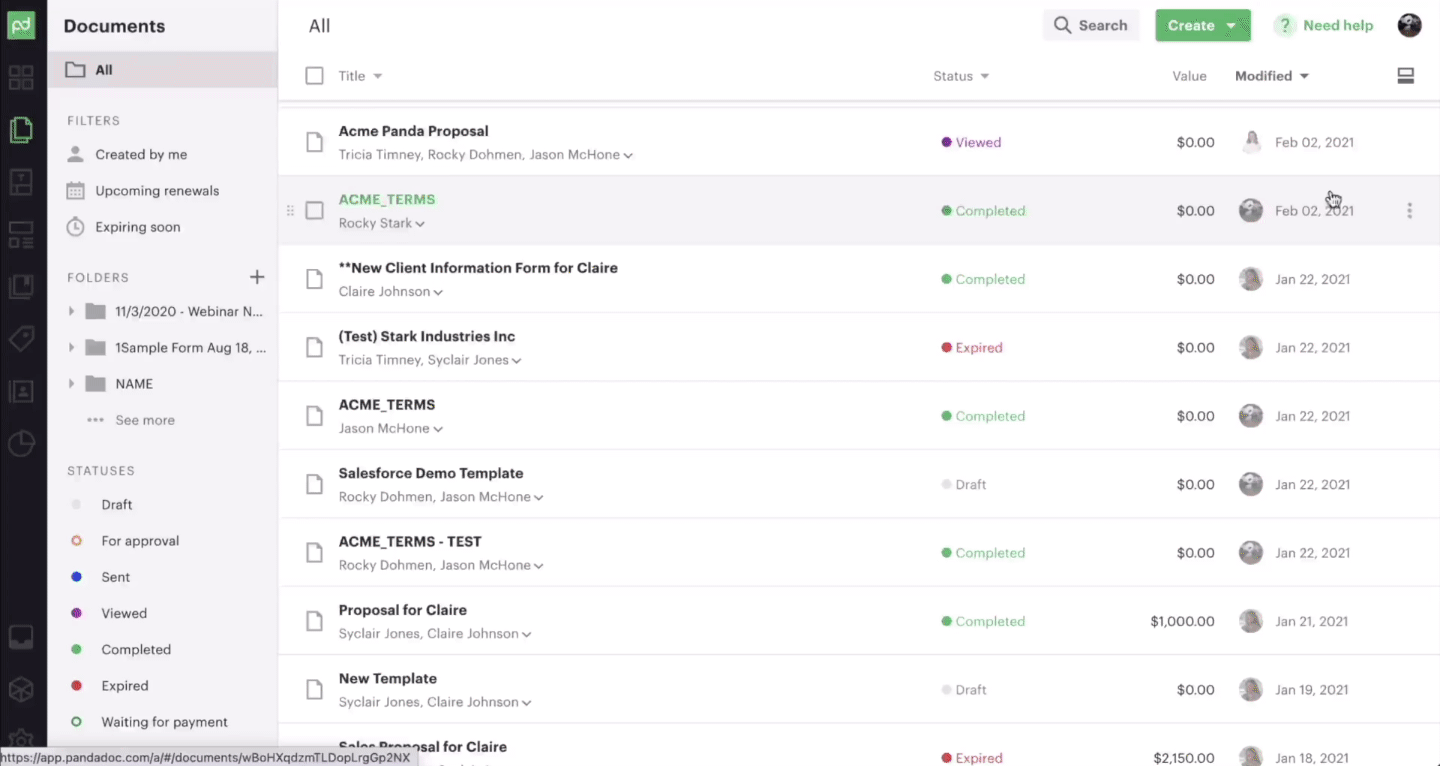
Task: Open the contacts icon in the left rail
Action: (x=21, y=391)
